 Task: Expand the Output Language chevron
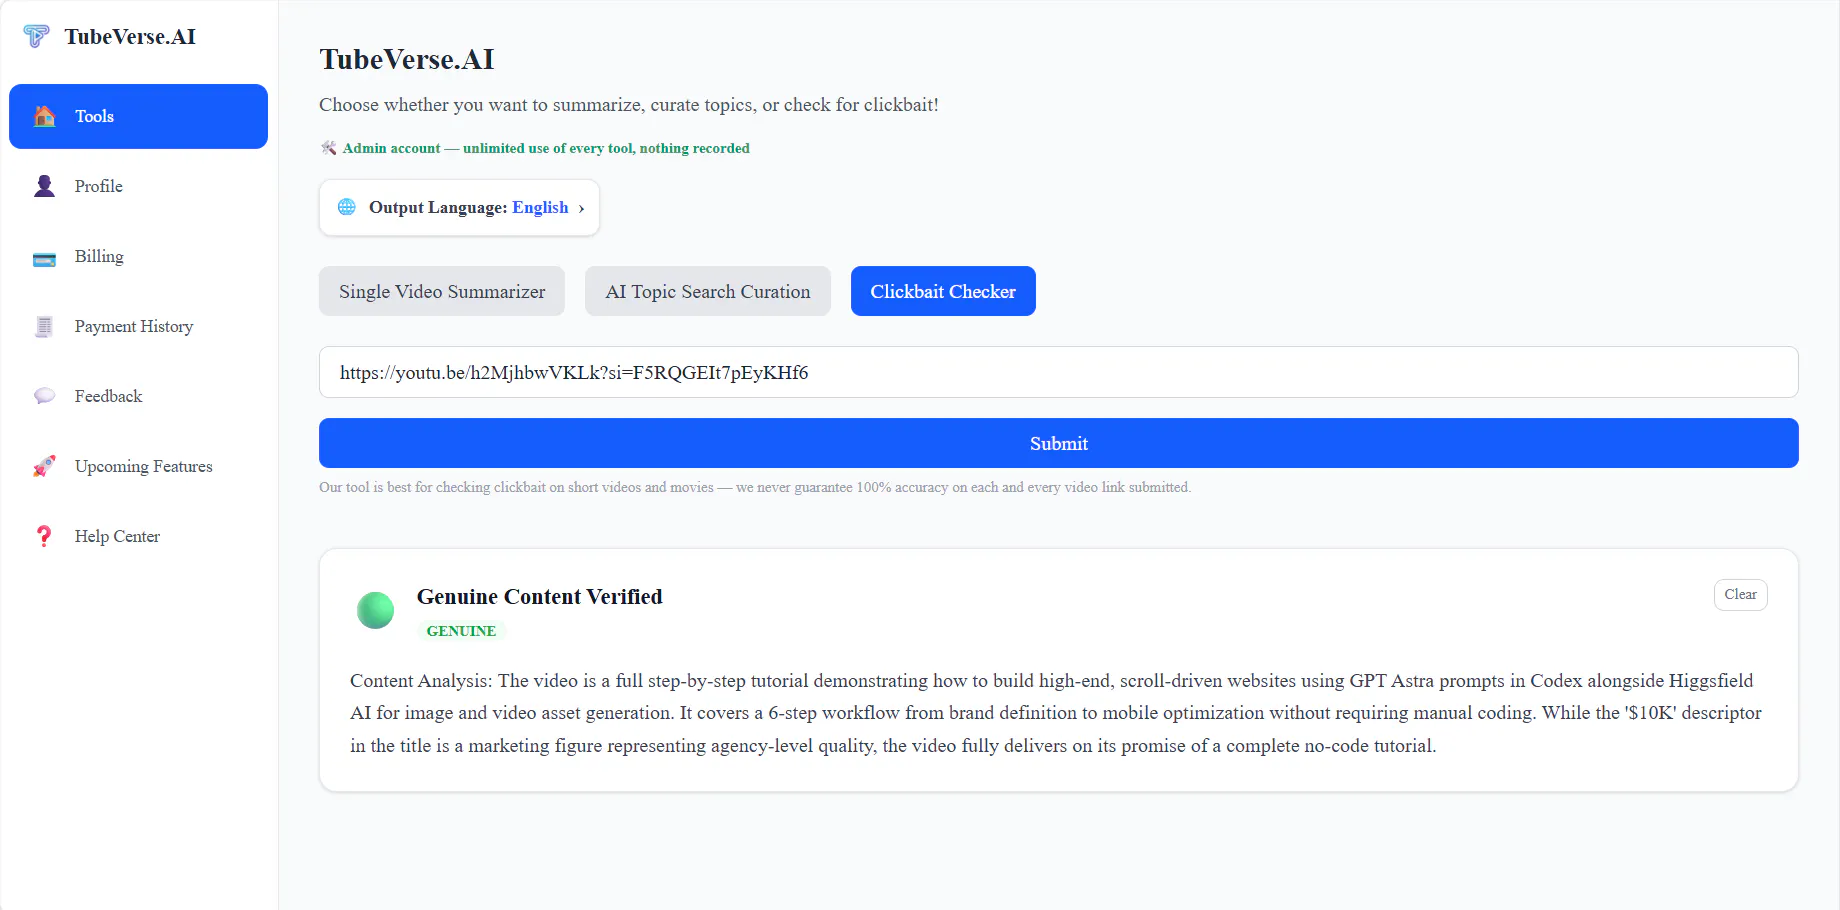[581, 208]
